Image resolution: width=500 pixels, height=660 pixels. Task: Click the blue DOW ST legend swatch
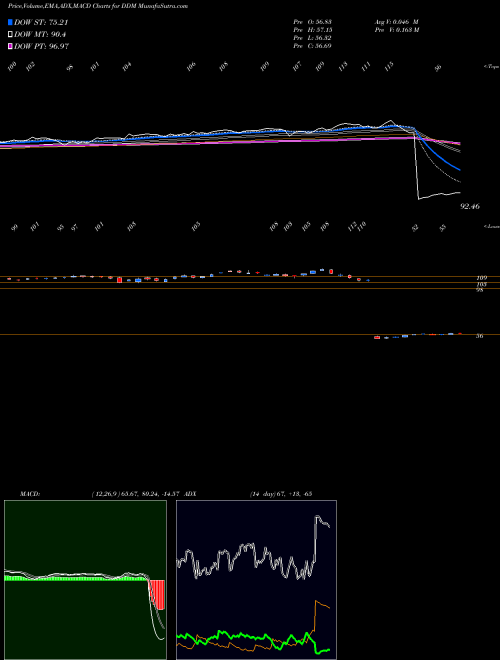[10, 22]
